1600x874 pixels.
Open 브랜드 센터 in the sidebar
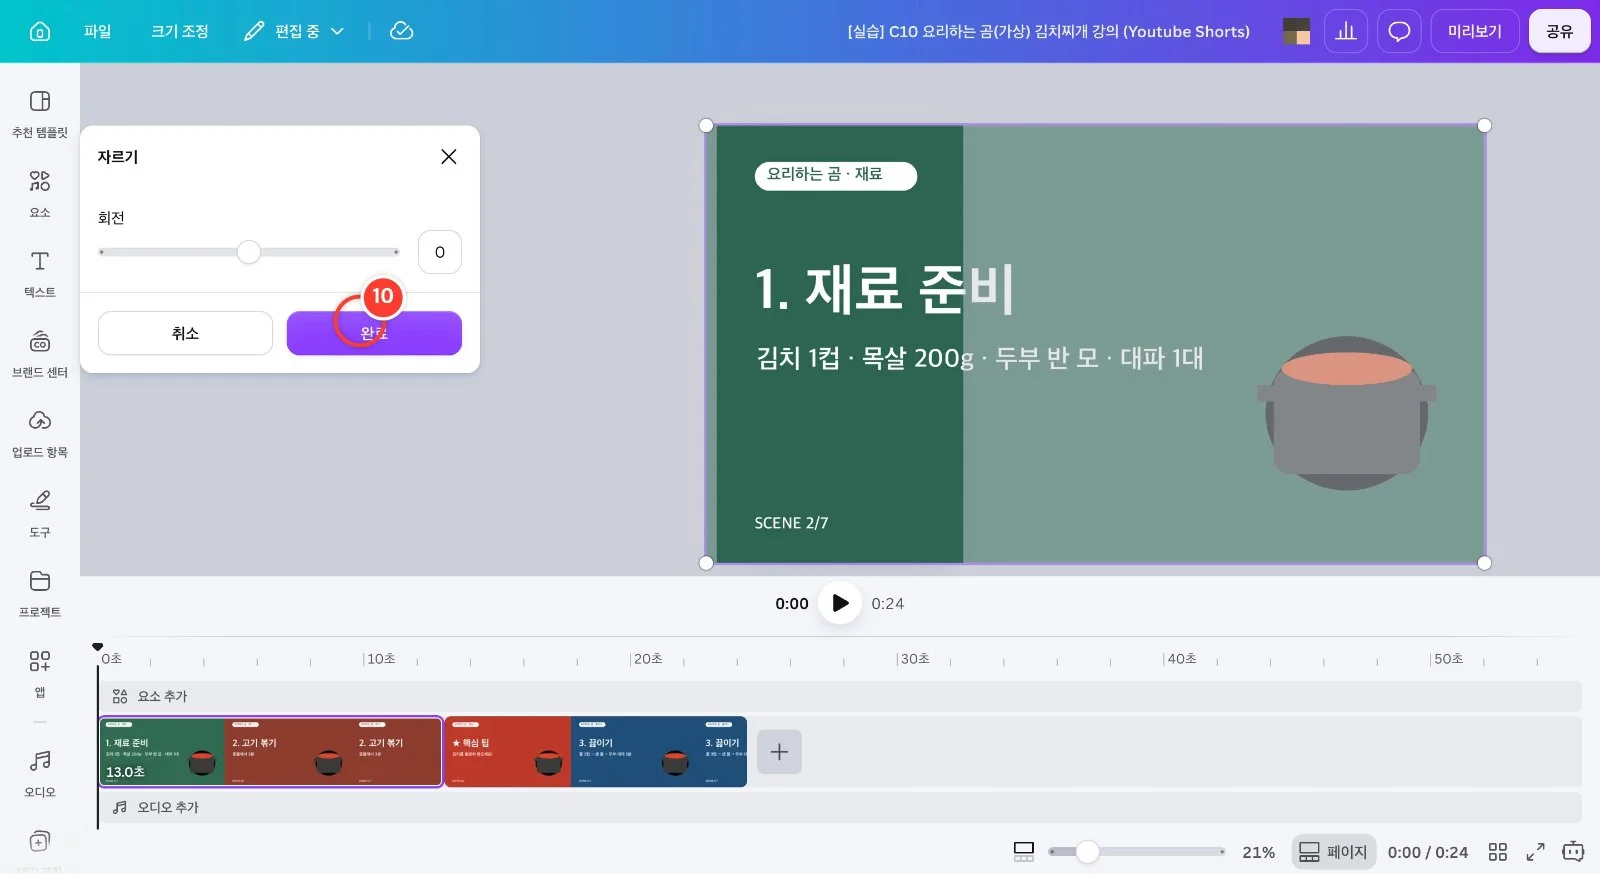(40, 354)
